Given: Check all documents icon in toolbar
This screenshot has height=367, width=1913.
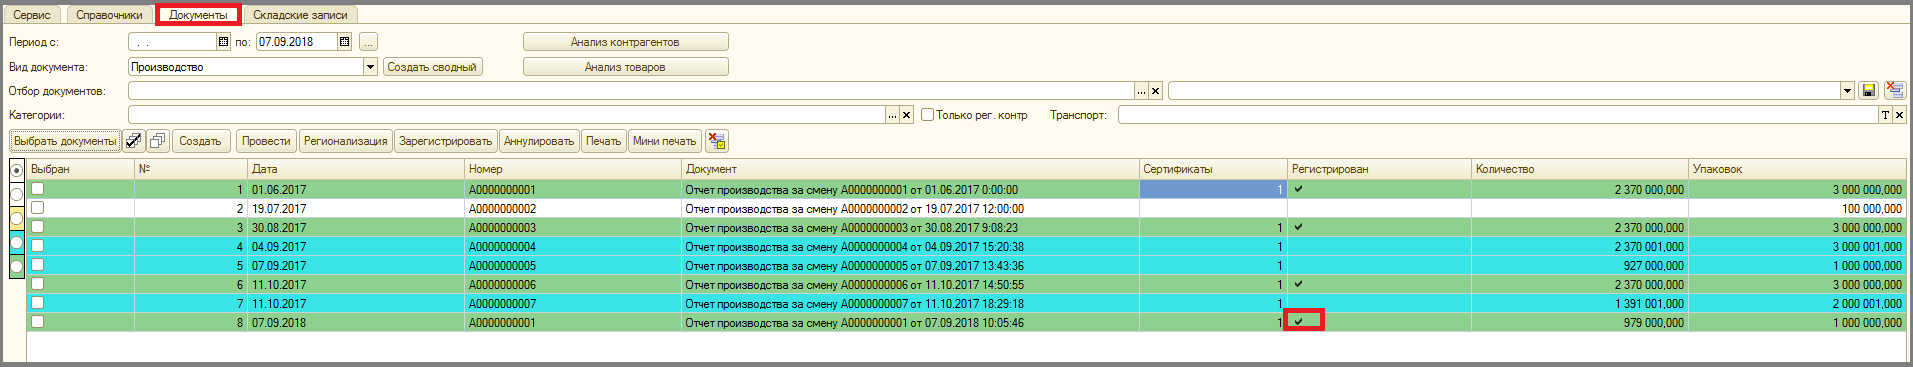Looking at the screenshot, I should tap(133, 141).
